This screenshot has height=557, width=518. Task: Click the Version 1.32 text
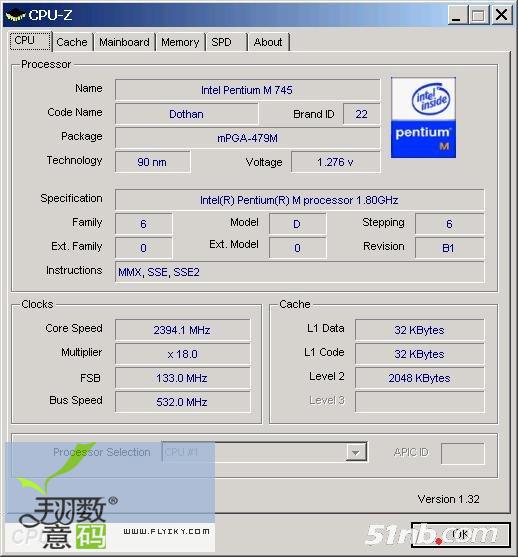[448, 499]
